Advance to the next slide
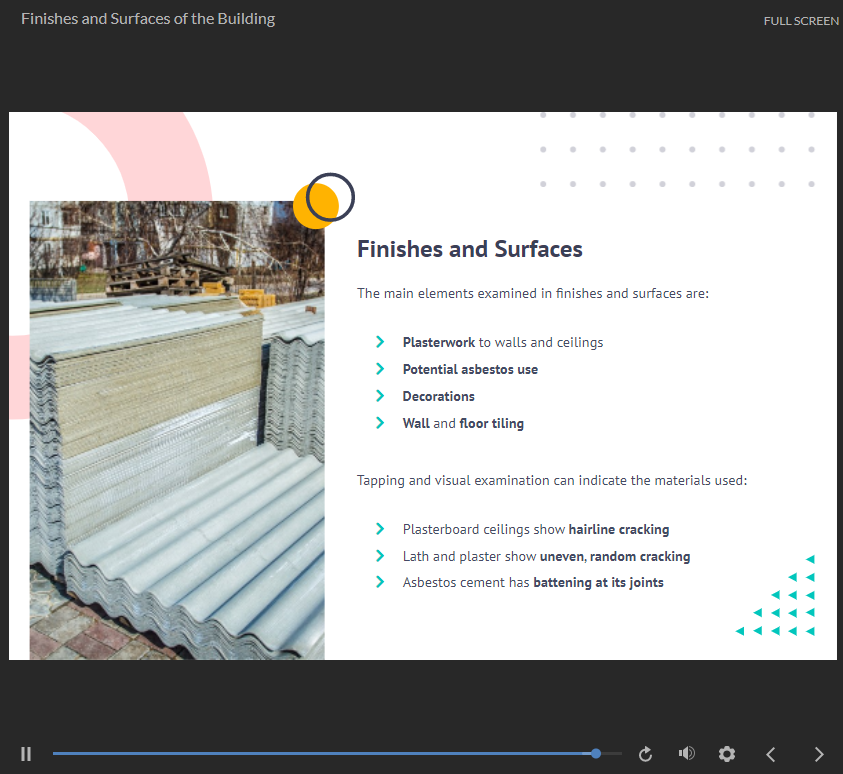The image size is (843, 774). (819, 754)
